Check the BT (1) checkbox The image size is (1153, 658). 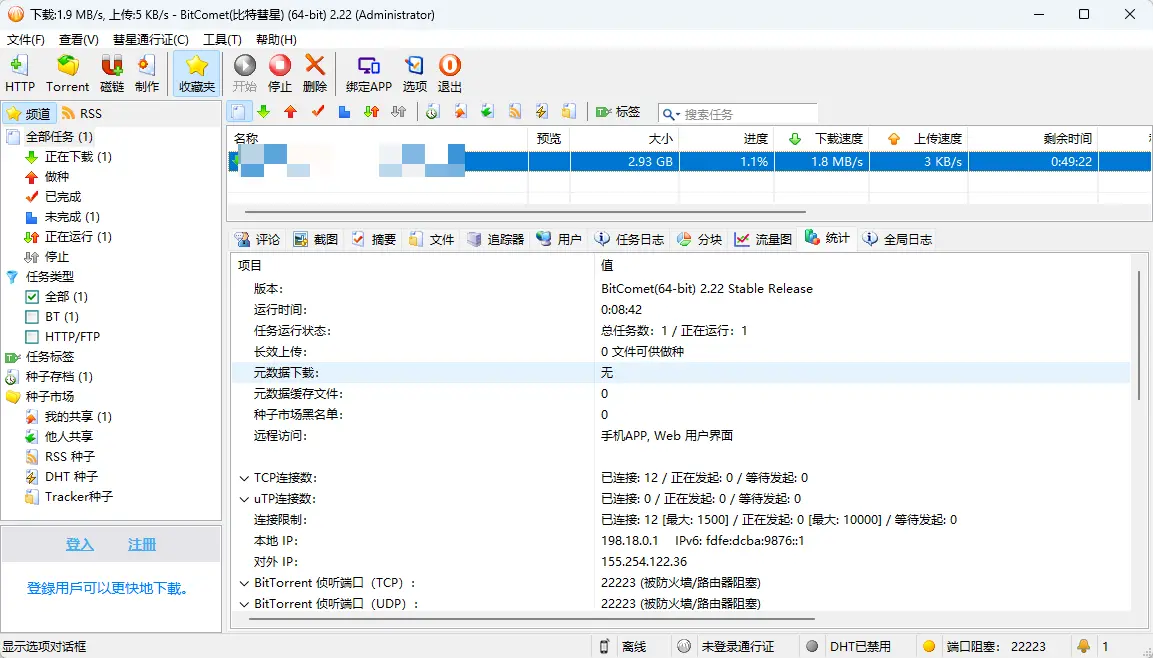(32, 317)
